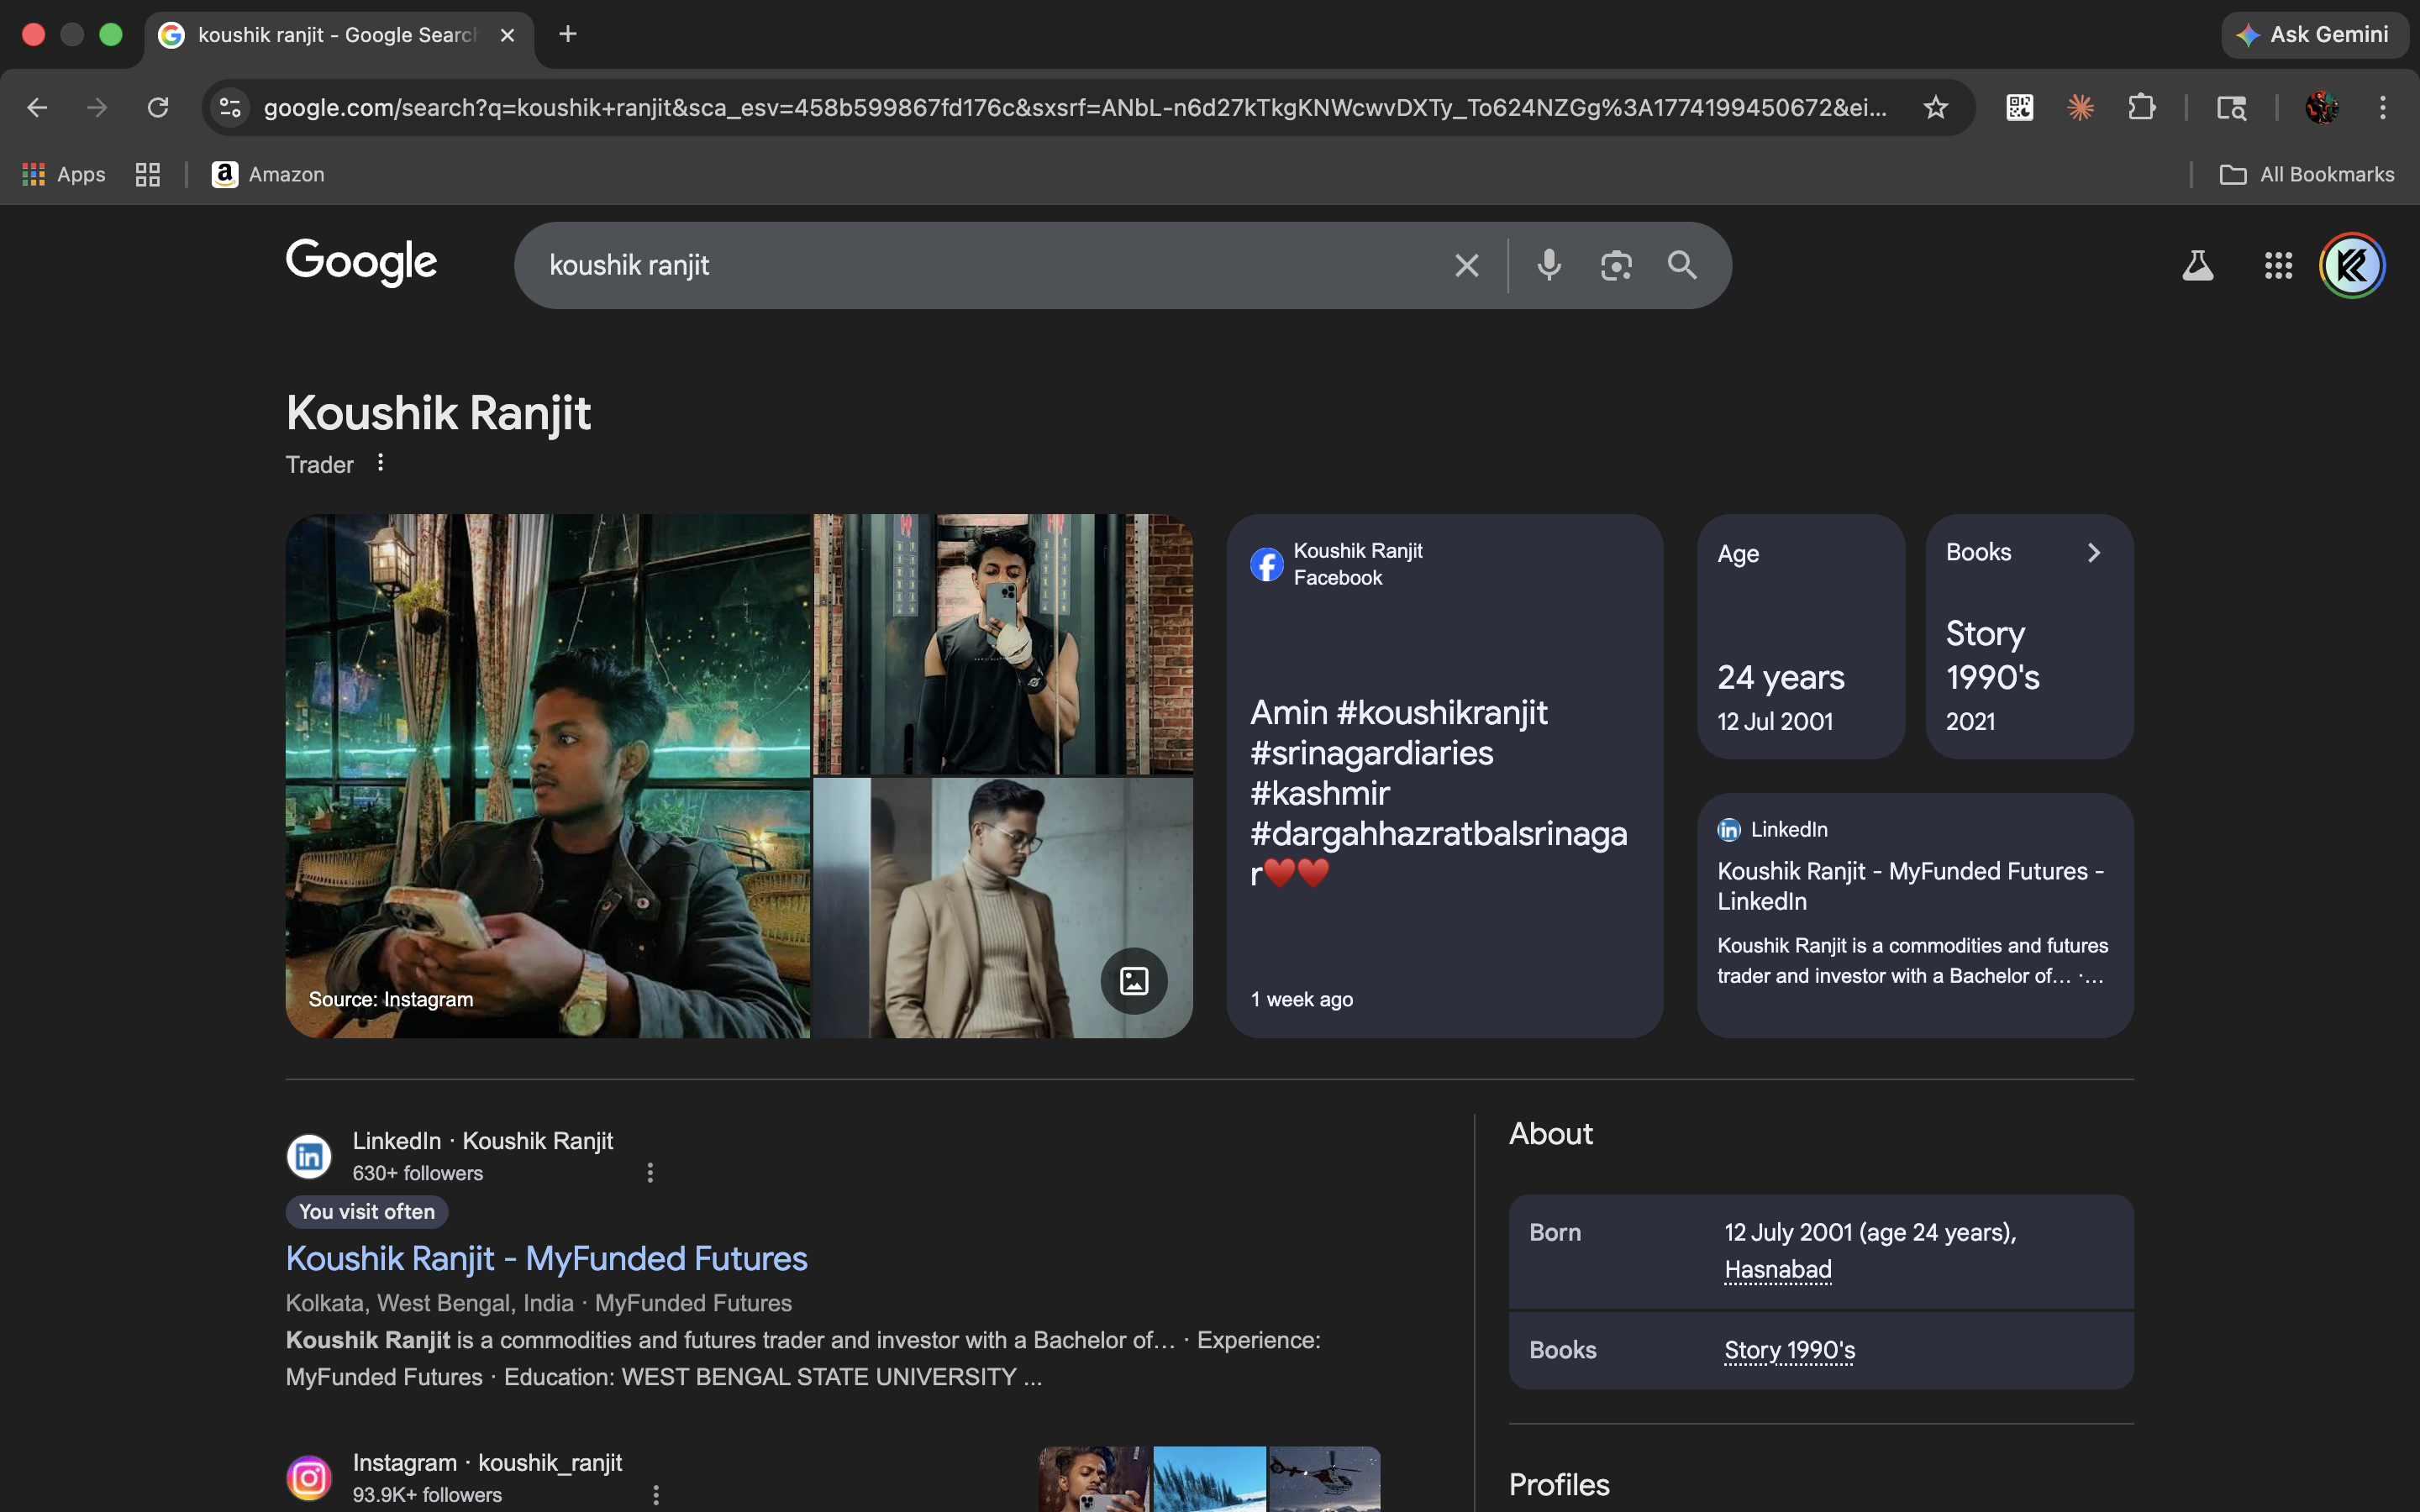Open LinkedIn result three-dot menu

650,1172
